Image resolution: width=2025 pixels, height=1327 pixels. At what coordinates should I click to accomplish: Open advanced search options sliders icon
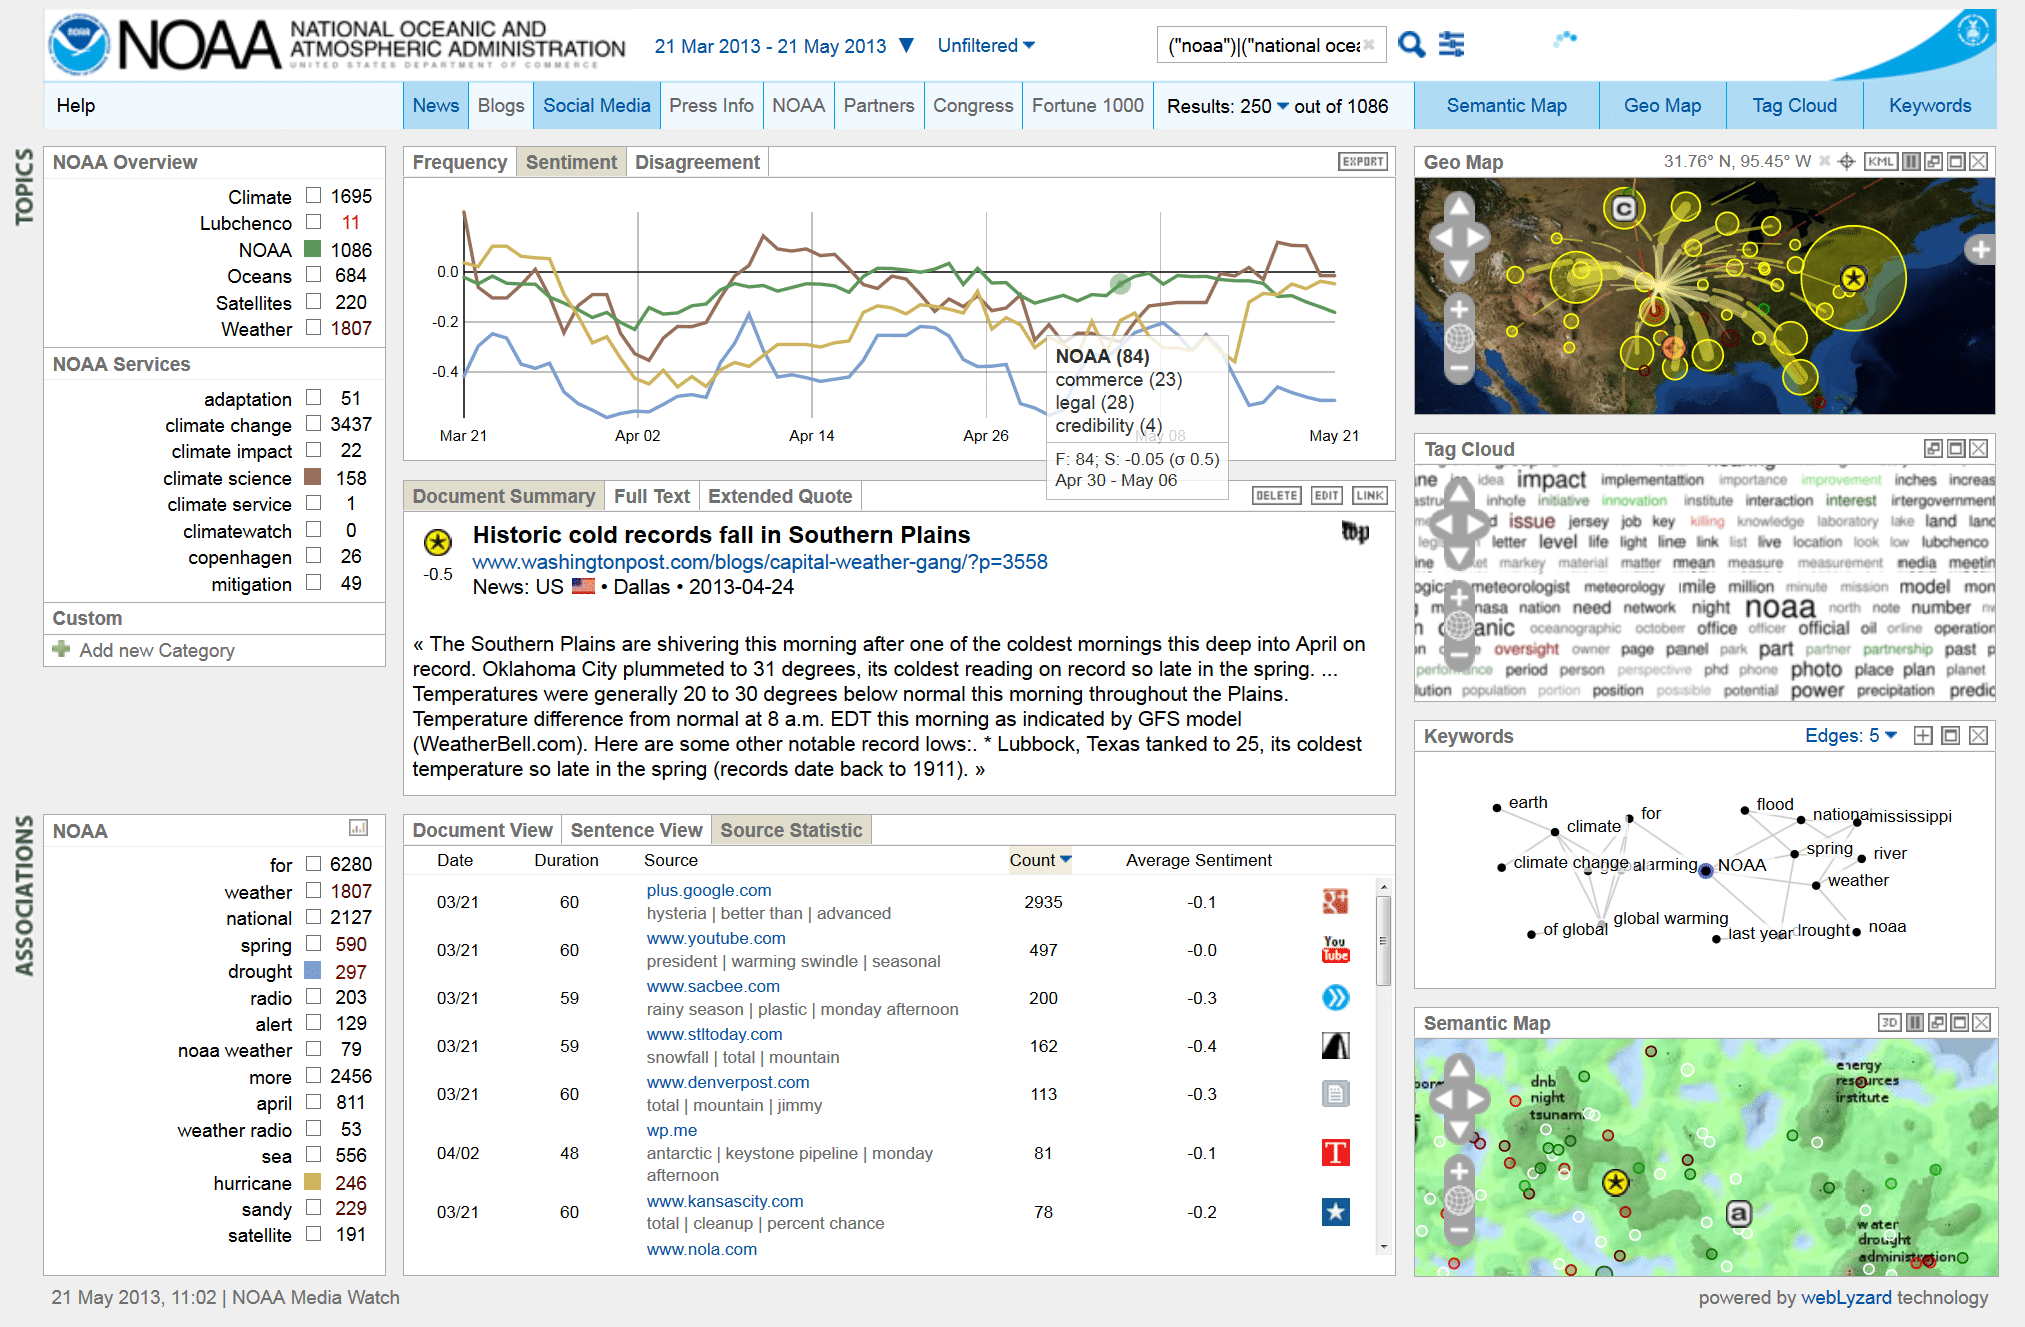(1451, 44)
